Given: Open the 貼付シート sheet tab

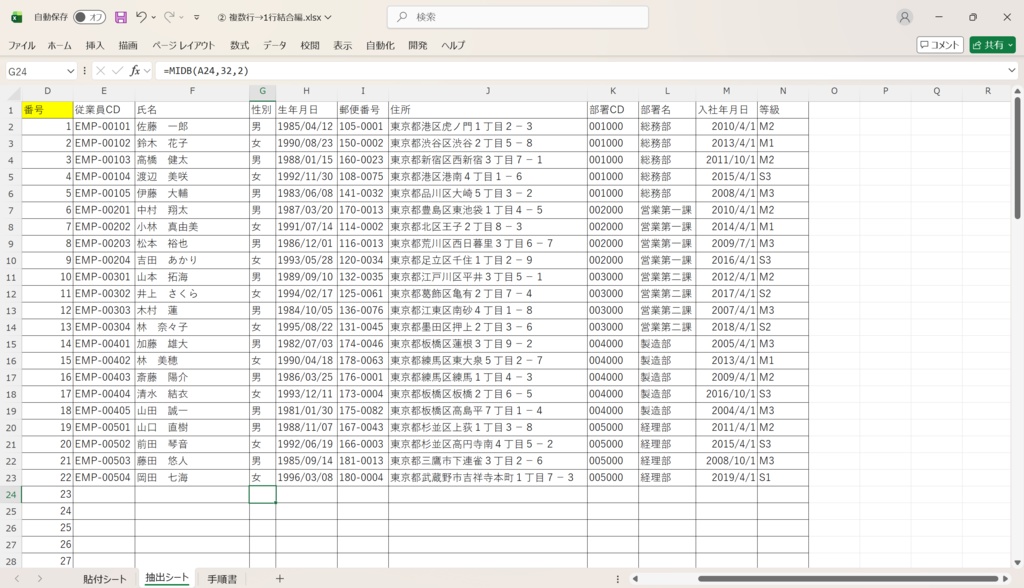Looking at the screenshot, I should click(x=104, y=579).
